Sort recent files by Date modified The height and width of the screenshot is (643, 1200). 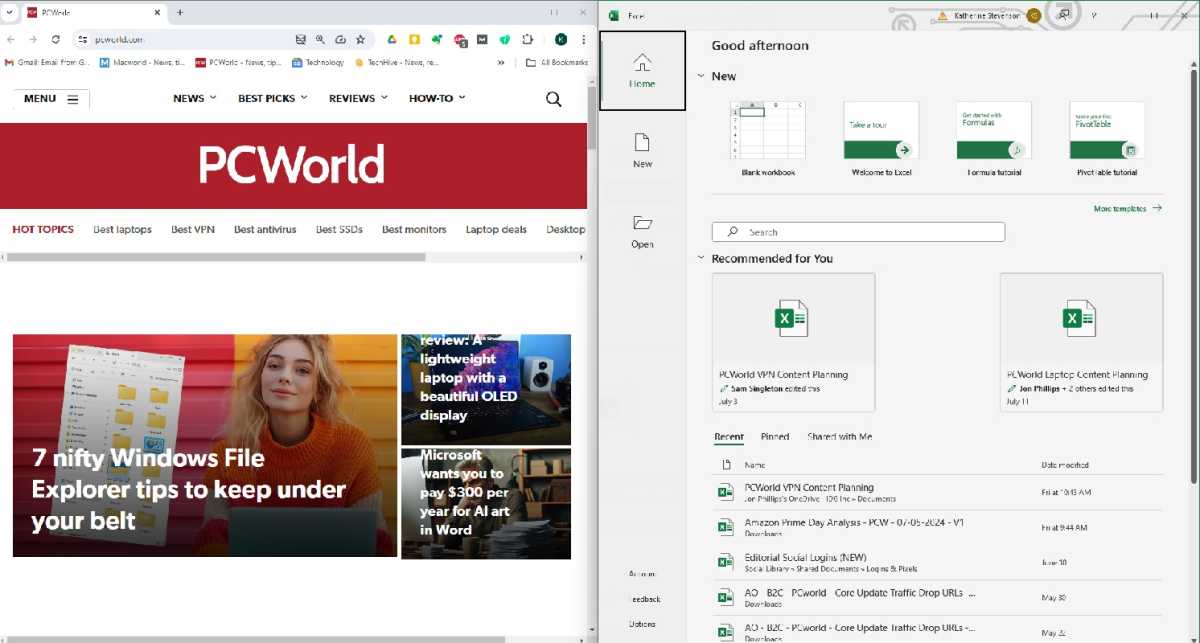click(x=1065, y=465)
